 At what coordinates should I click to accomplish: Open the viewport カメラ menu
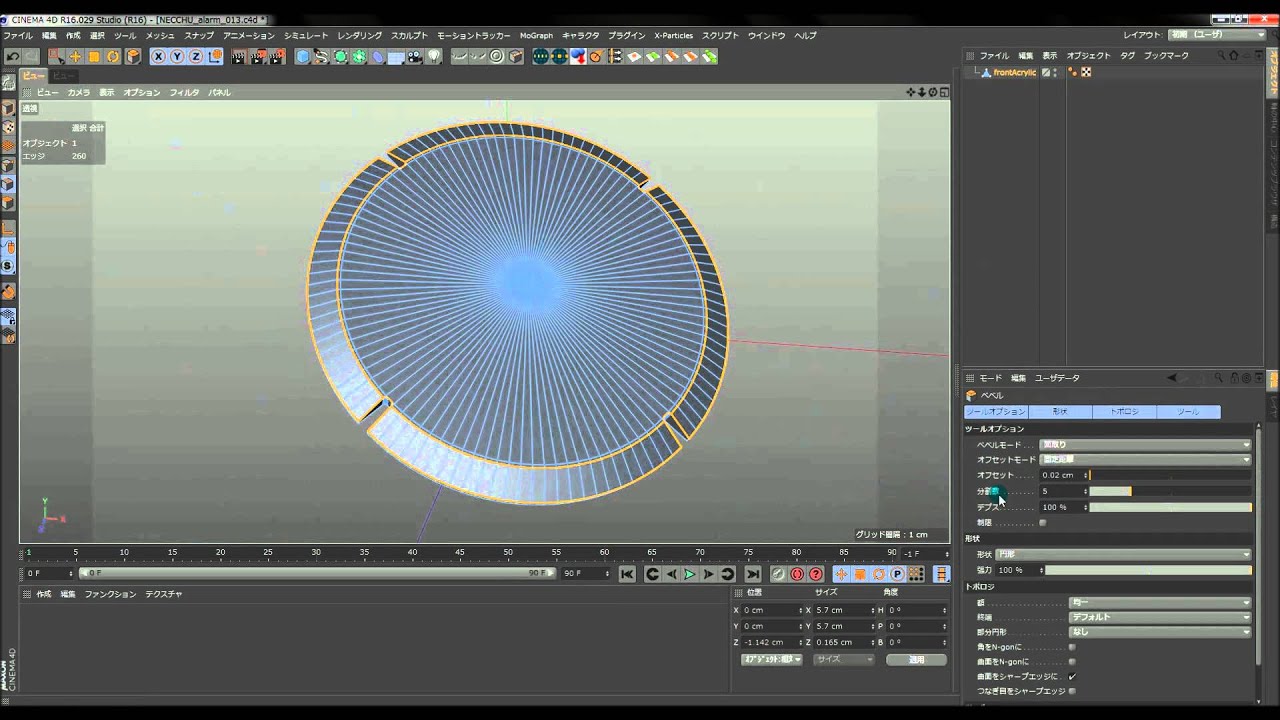79,93
